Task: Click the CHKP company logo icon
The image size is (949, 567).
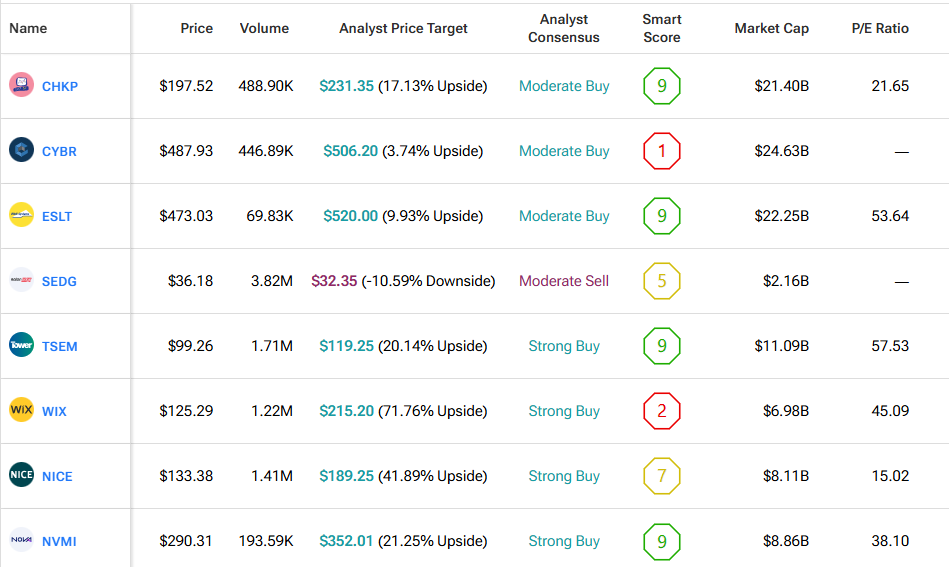Action: point(21,86)
